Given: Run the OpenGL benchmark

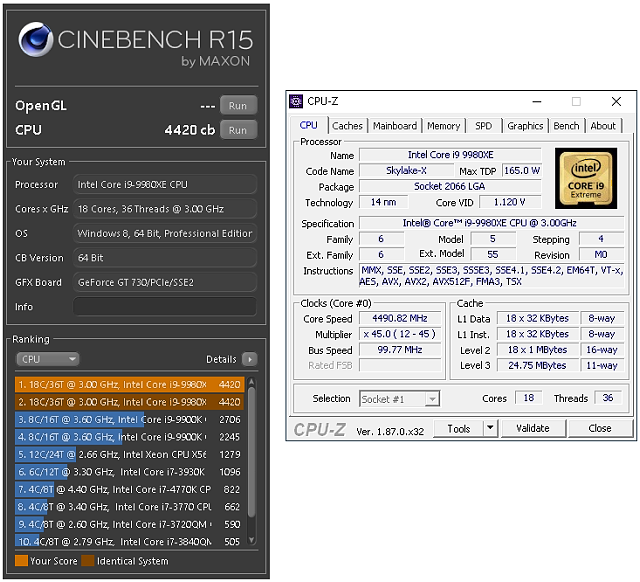Looking at the screenshot, I should point(238,105).
